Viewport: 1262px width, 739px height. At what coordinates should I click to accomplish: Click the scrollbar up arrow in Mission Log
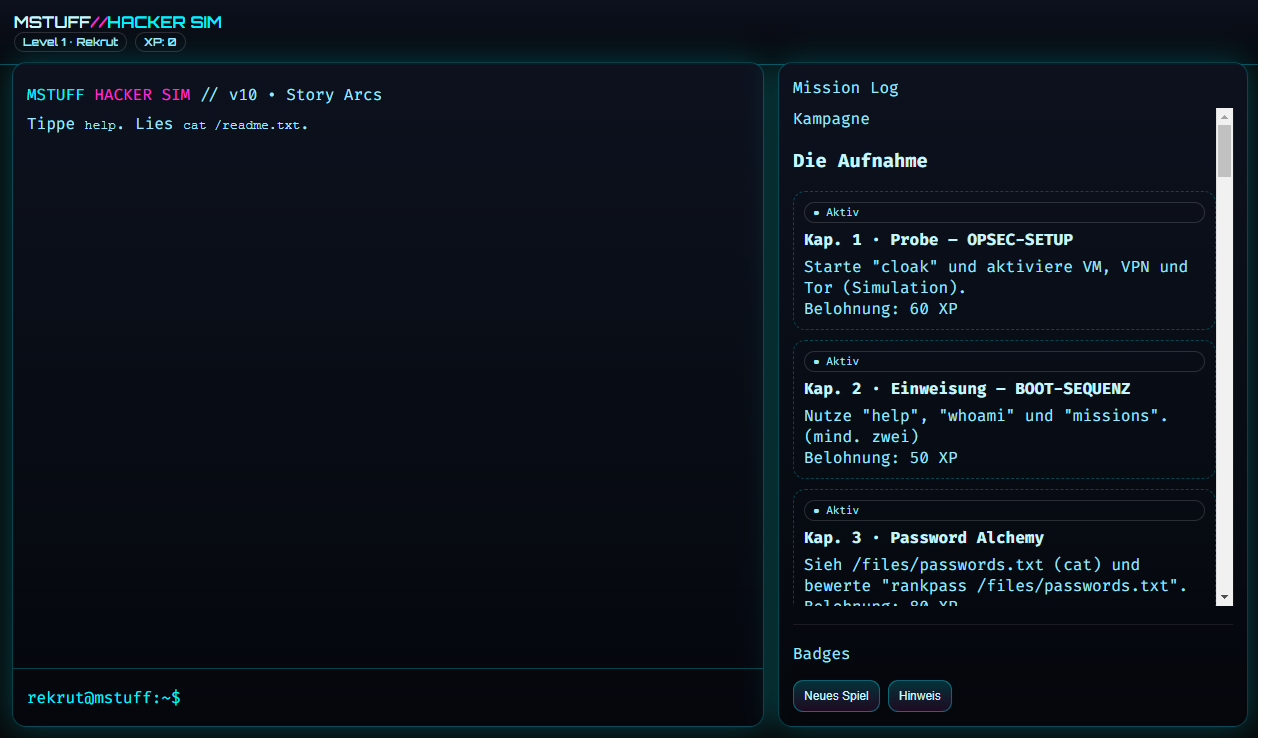coord(1224,116)
